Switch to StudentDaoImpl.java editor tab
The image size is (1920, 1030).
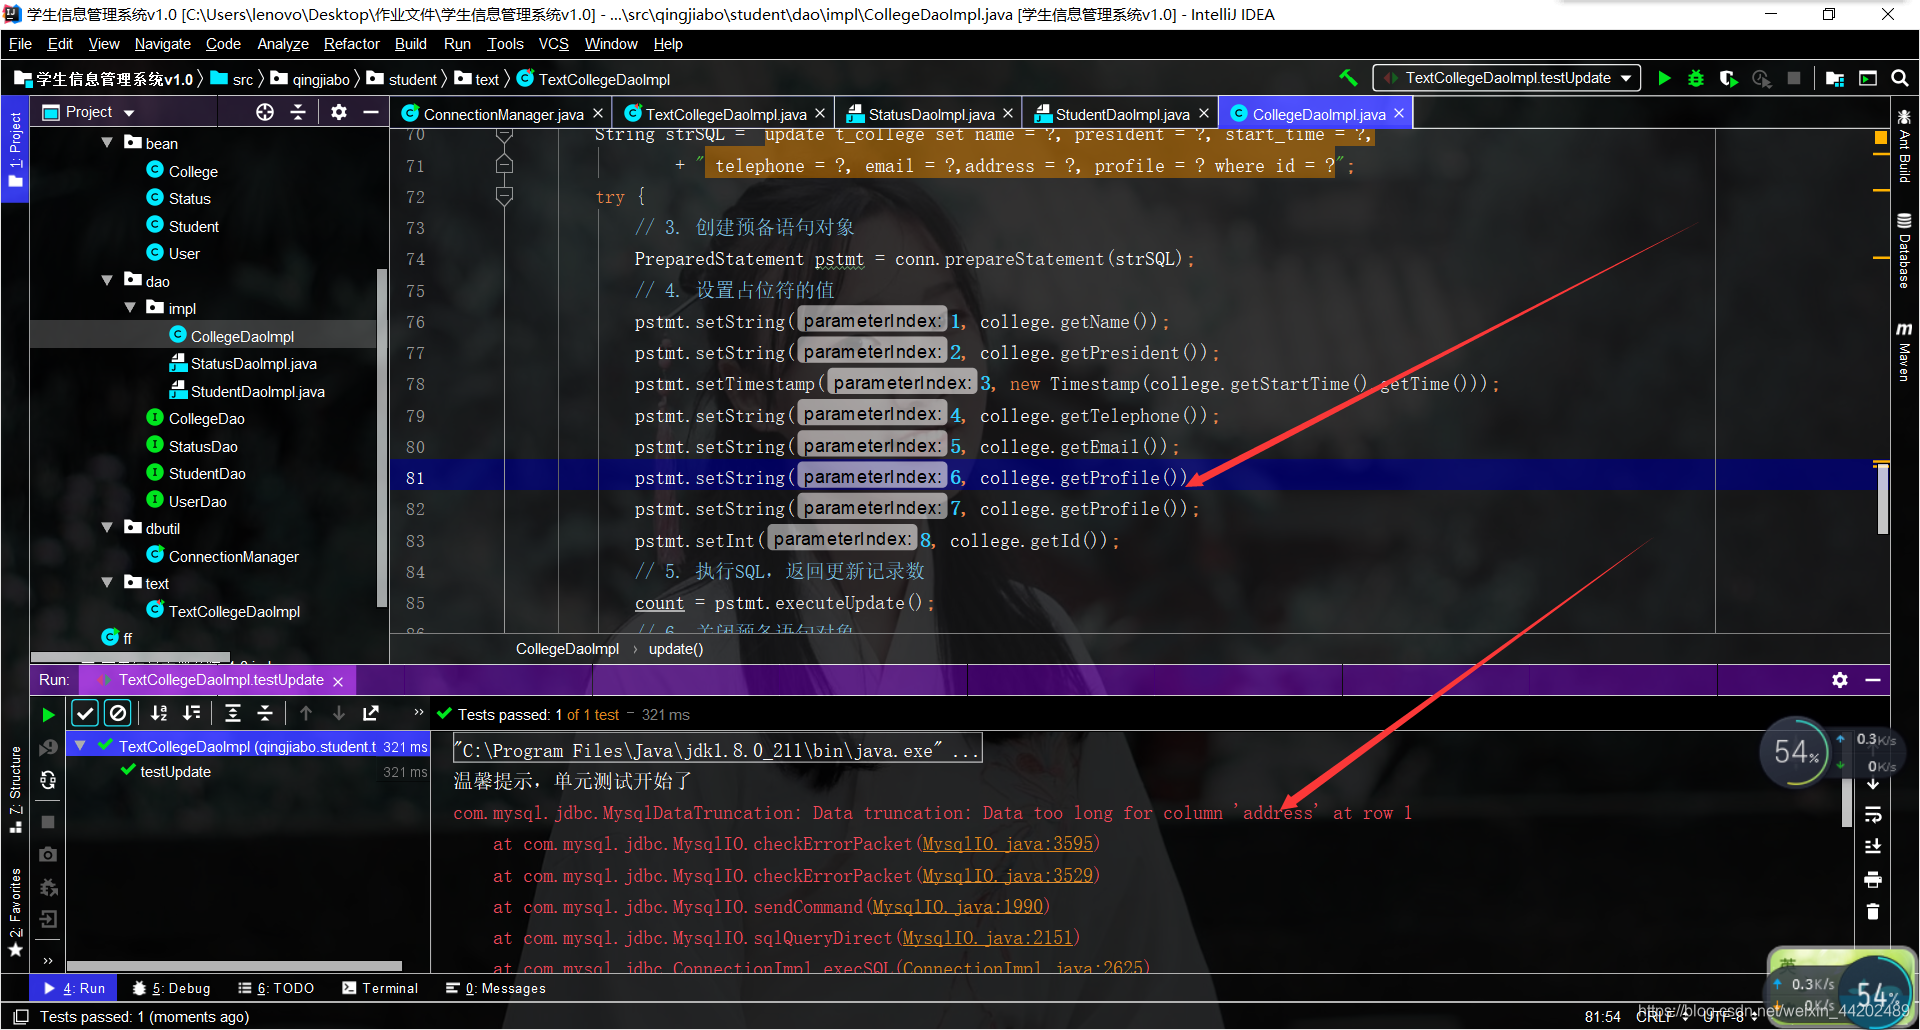click(1122, 114)
